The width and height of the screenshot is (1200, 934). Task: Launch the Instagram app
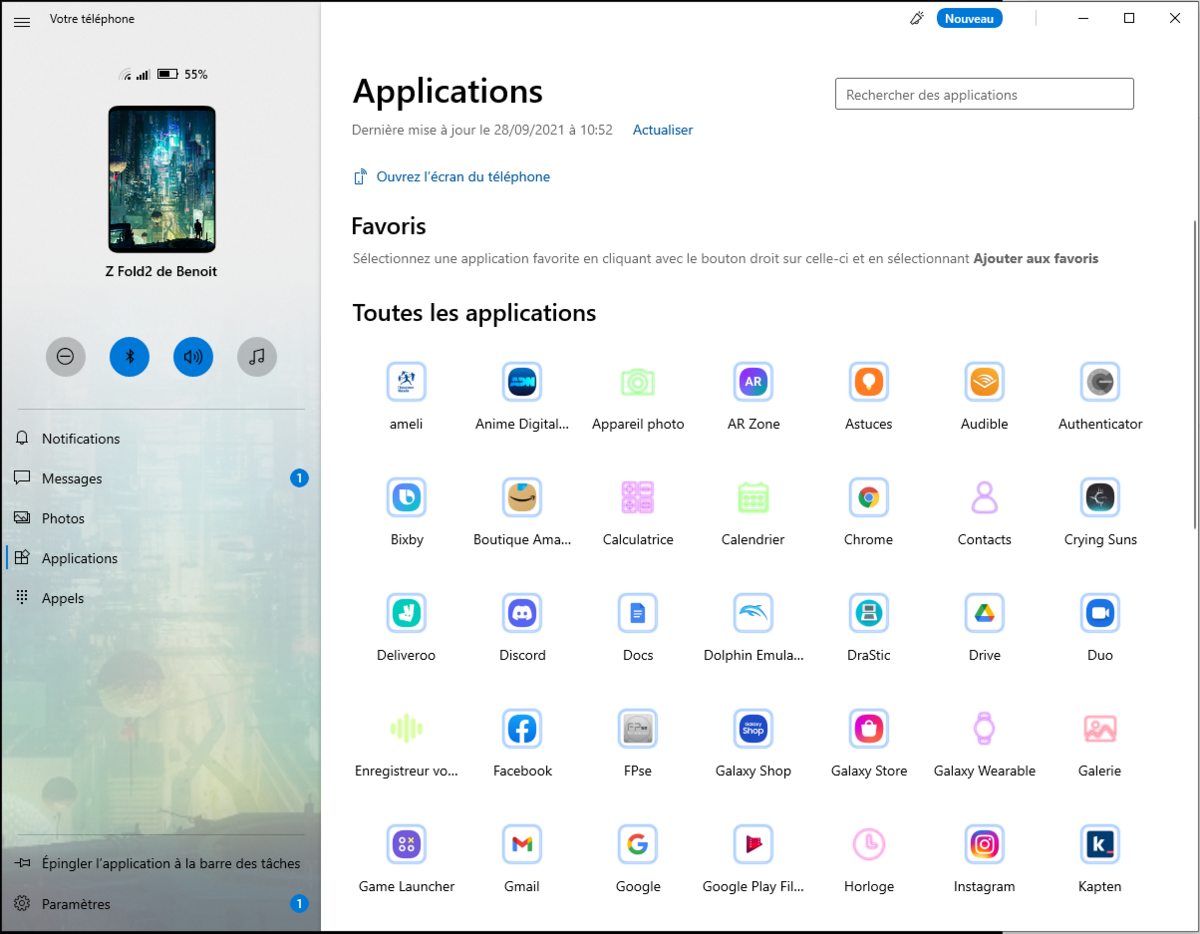[x=985, y=844]
